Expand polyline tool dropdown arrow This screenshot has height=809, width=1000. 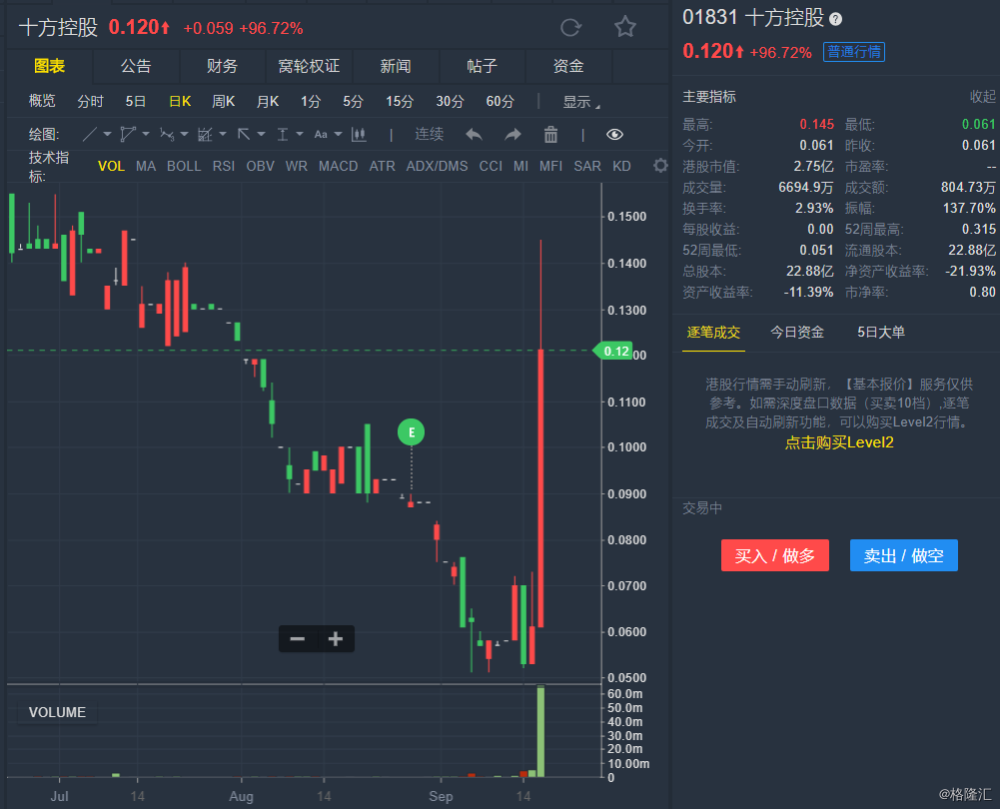click(146, 135)
